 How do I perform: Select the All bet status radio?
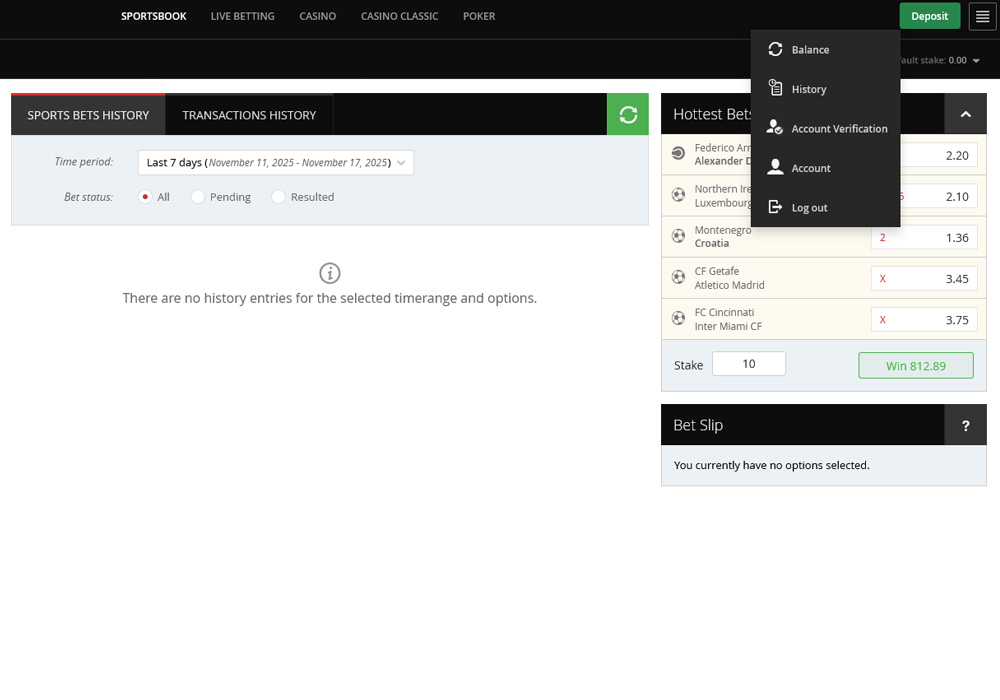(x=145, y=197)
